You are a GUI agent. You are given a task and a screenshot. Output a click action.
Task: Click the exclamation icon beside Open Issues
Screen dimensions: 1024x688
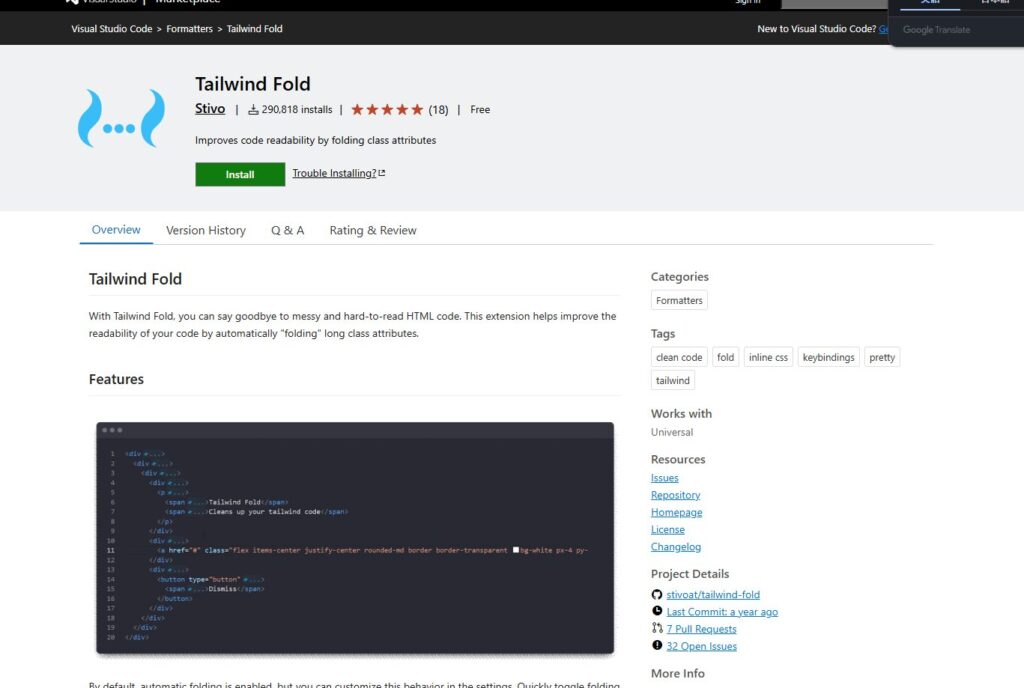pos(657,646)
